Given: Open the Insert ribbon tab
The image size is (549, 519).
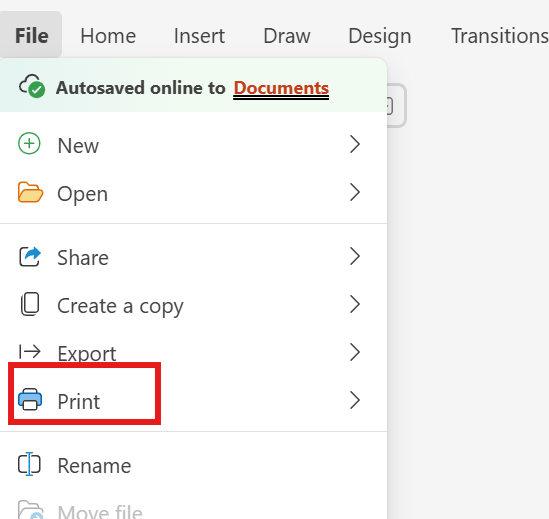Looking at the screenshot, I should [x=200, y=36].
